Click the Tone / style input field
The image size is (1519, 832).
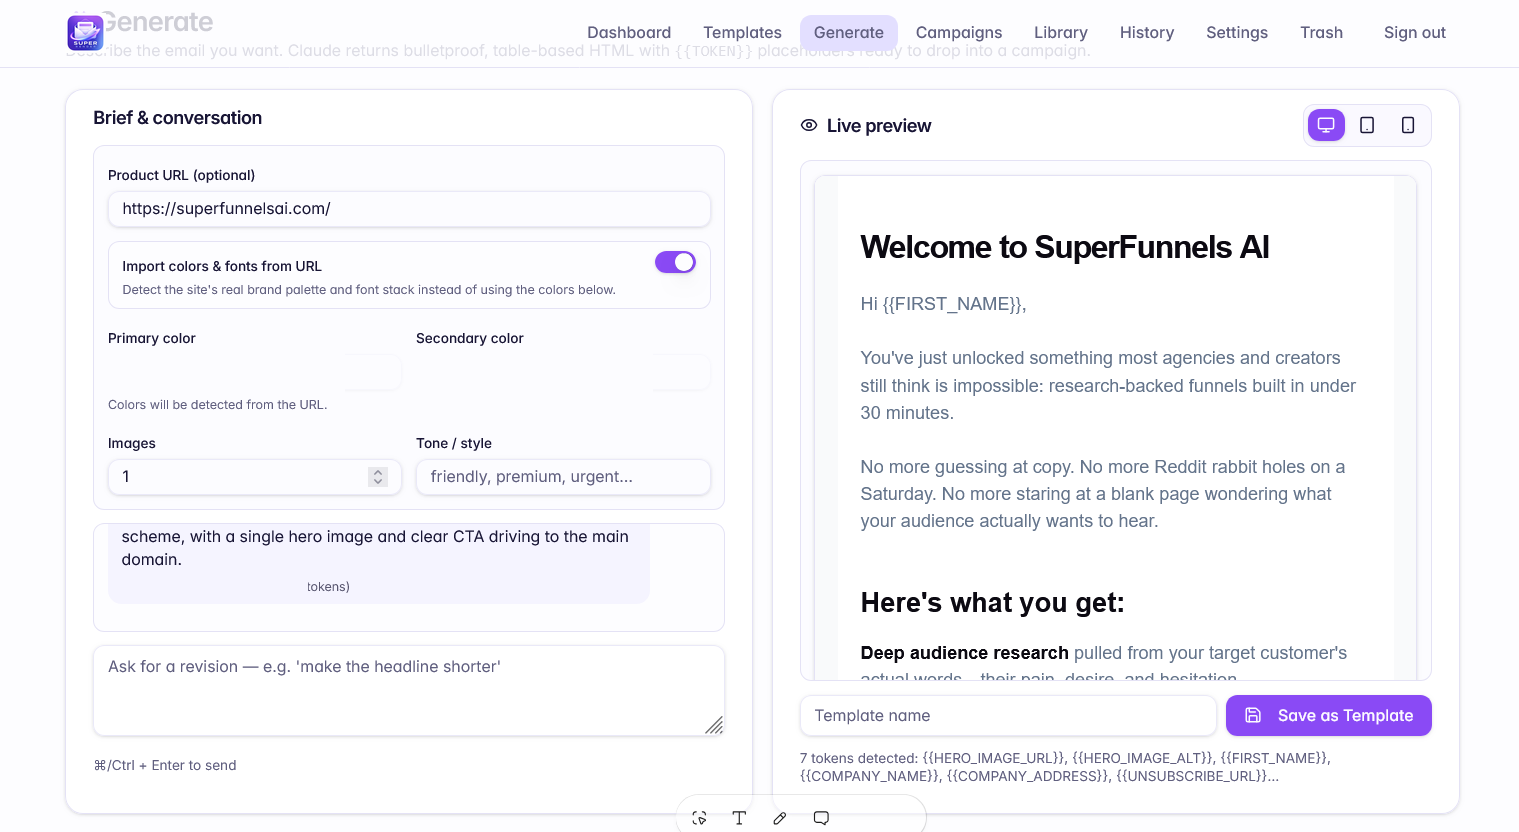pyautogui.click(x=563, y=477)
